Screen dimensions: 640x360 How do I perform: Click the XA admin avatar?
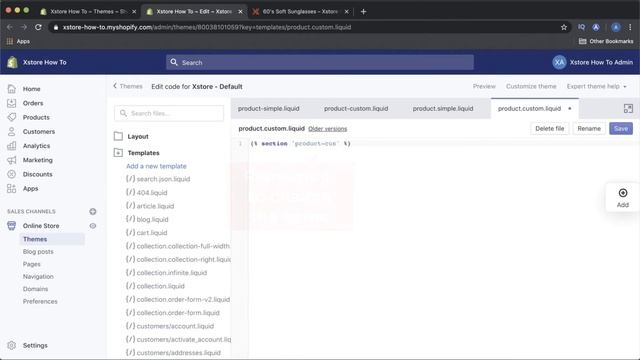pos(559,62)
